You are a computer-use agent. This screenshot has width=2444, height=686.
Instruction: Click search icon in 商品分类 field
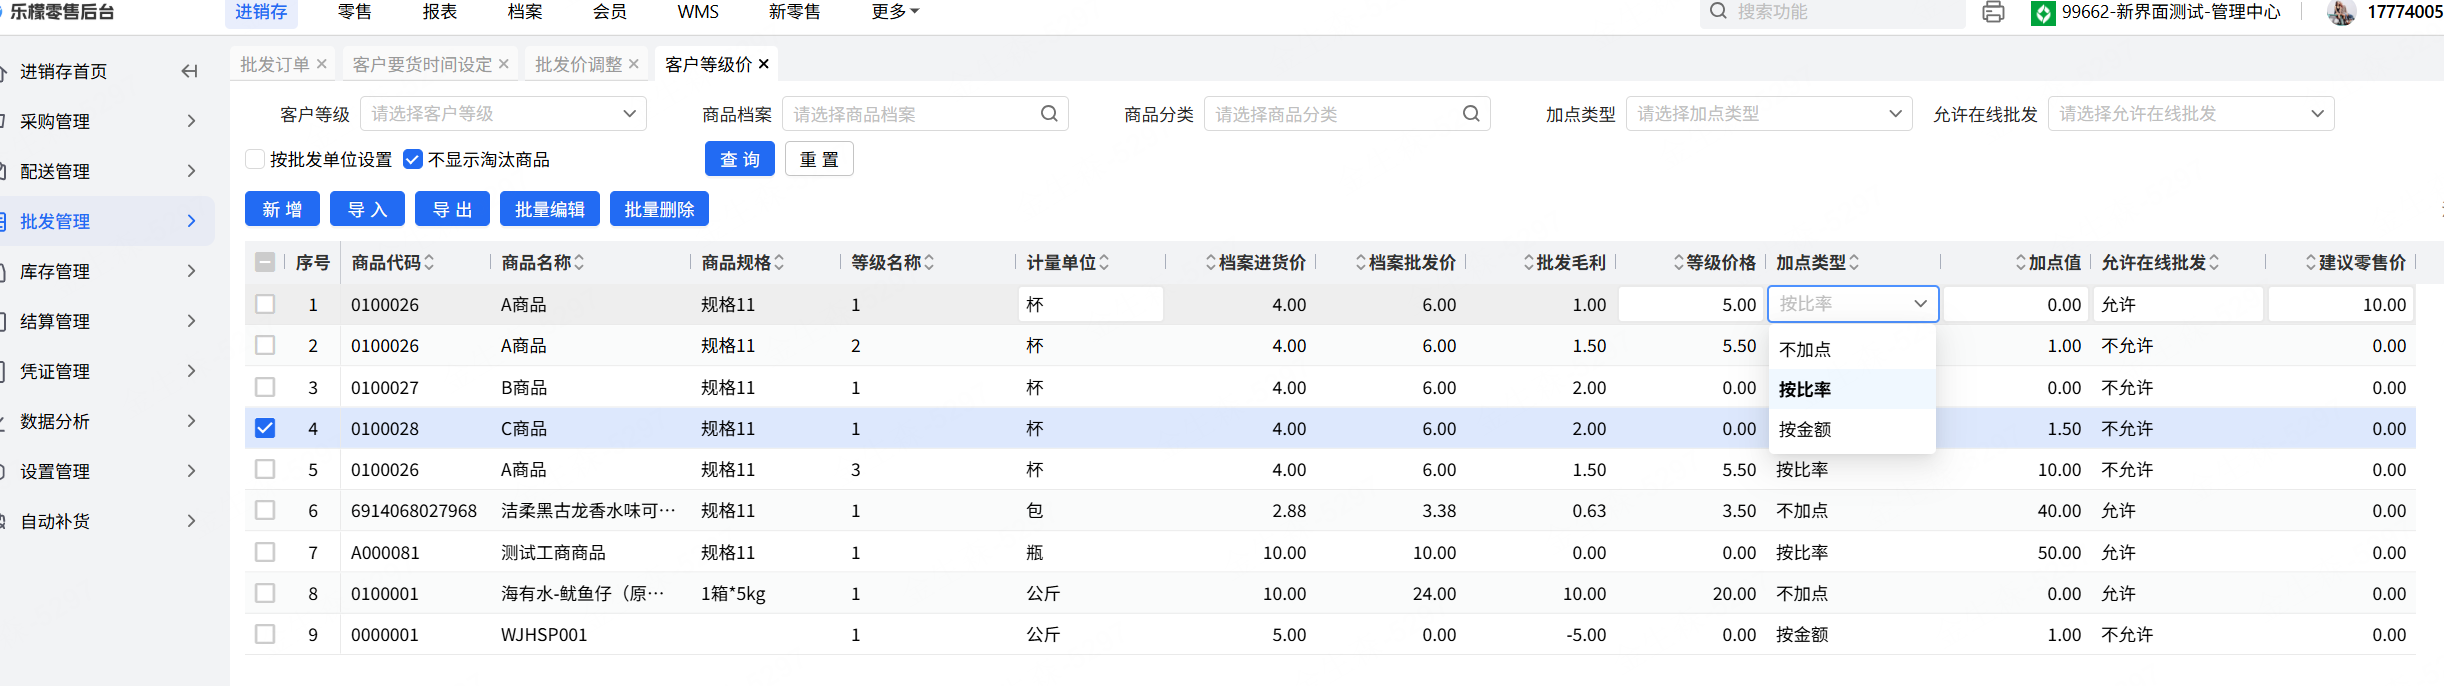1471,114
